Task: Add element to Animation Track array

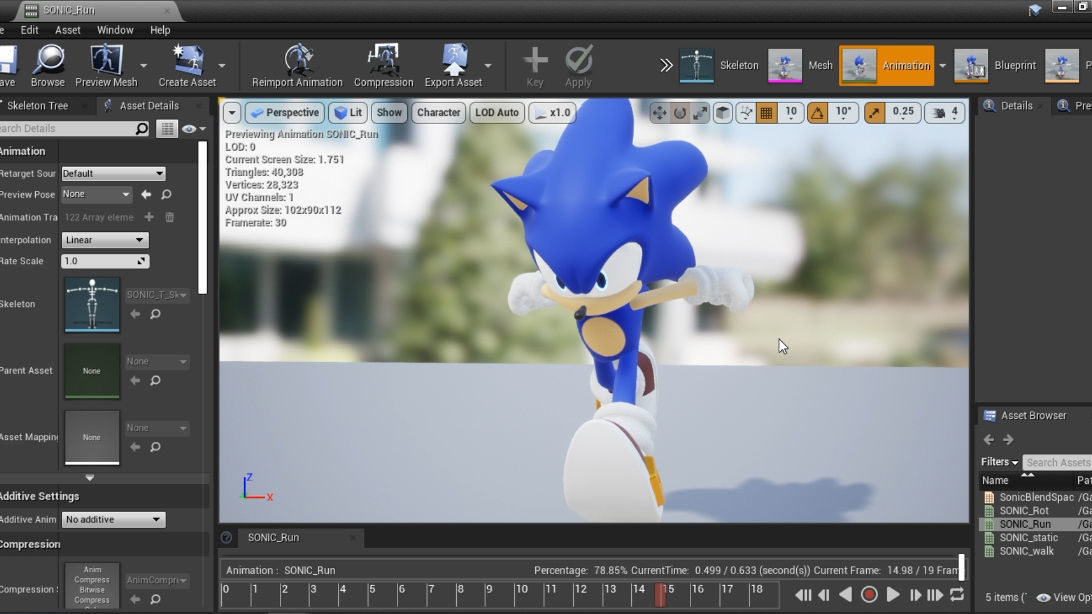Action: pyautogui.click(x=149, y=217)
